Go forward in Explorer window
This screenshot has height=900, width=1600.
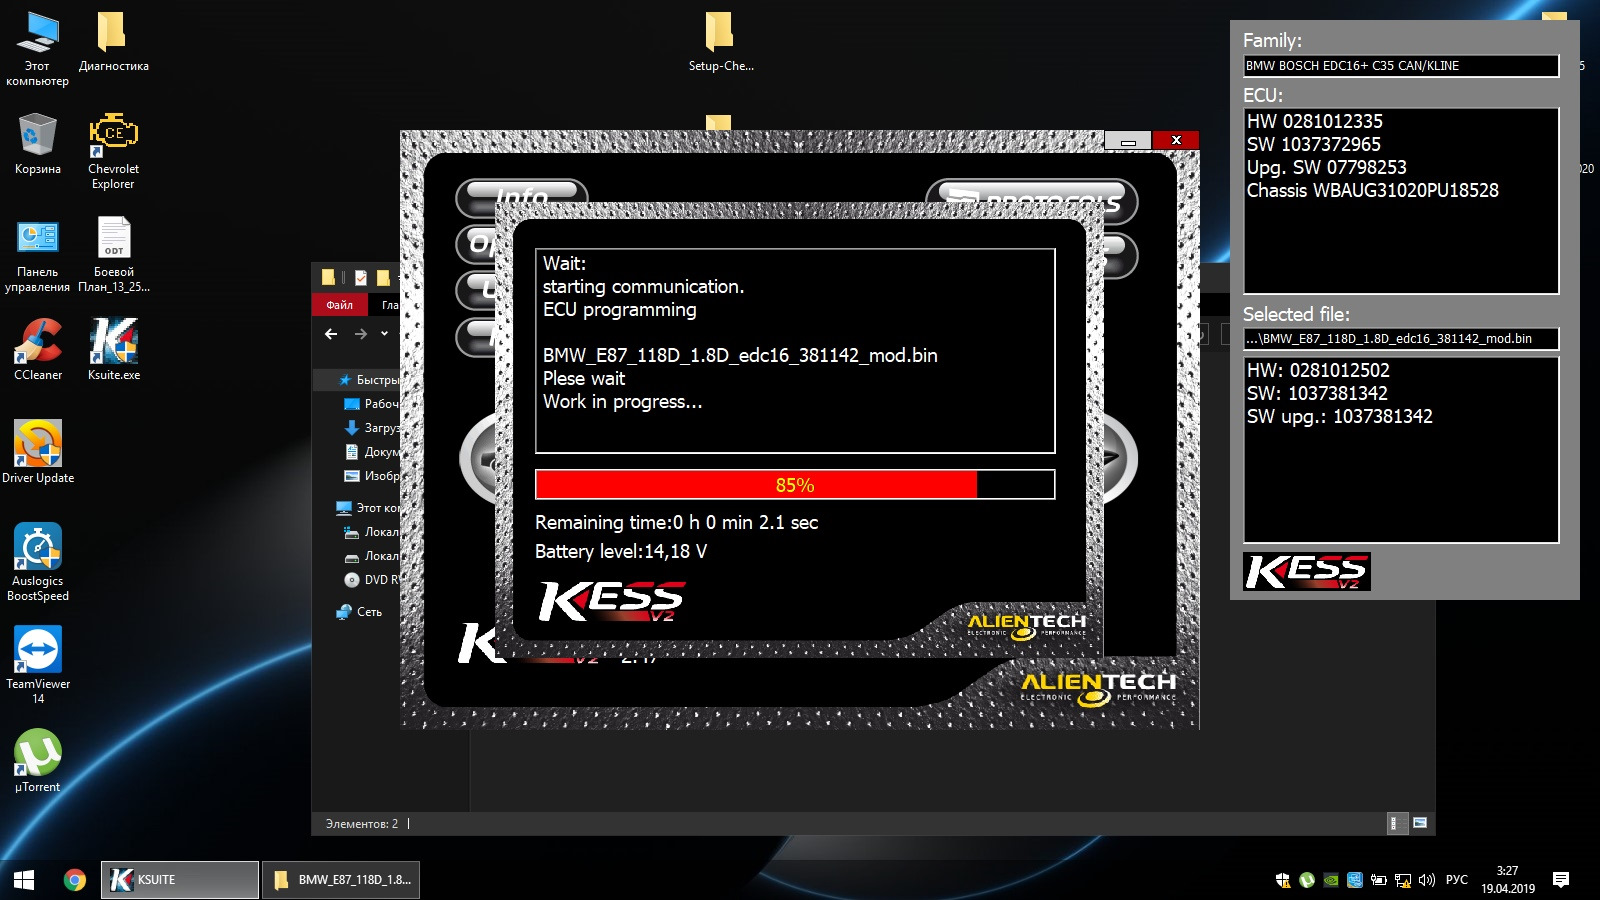(x=361, y=334)
